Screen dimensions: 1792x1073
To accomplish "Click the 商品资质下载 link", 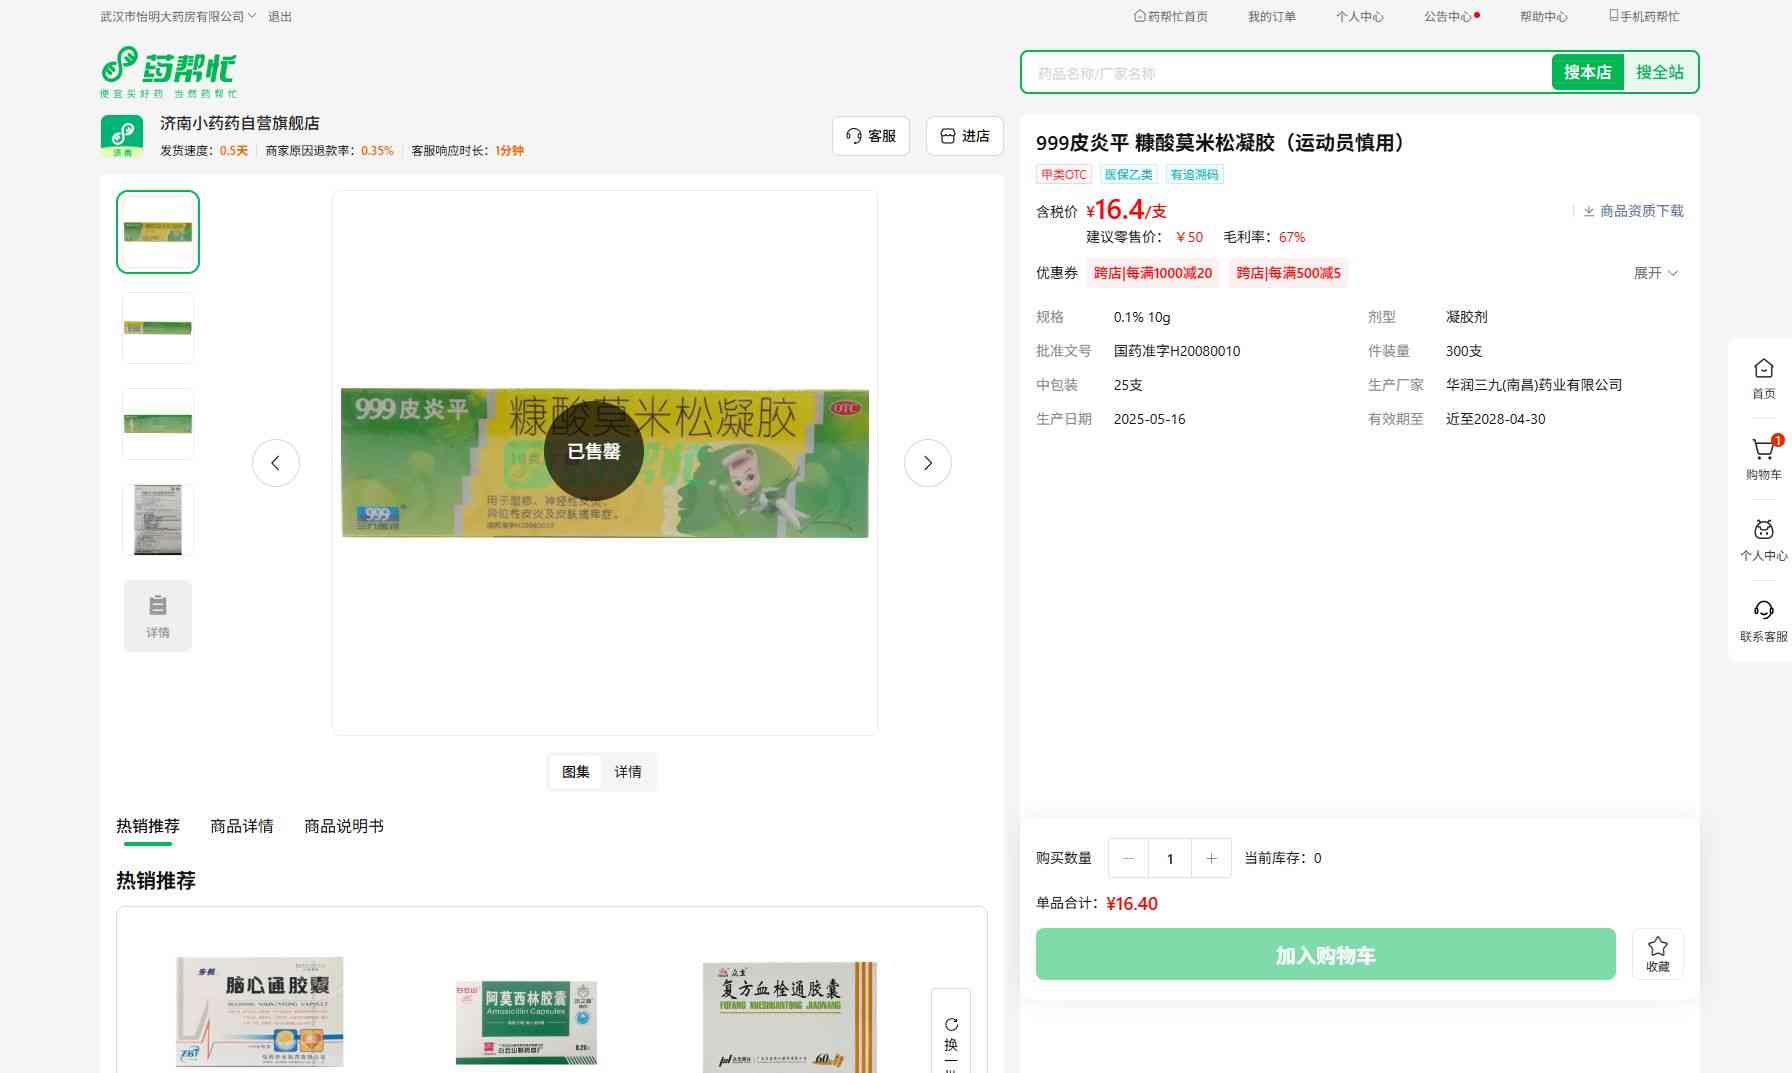I will pyautogui.click(x=1633, y=211).
